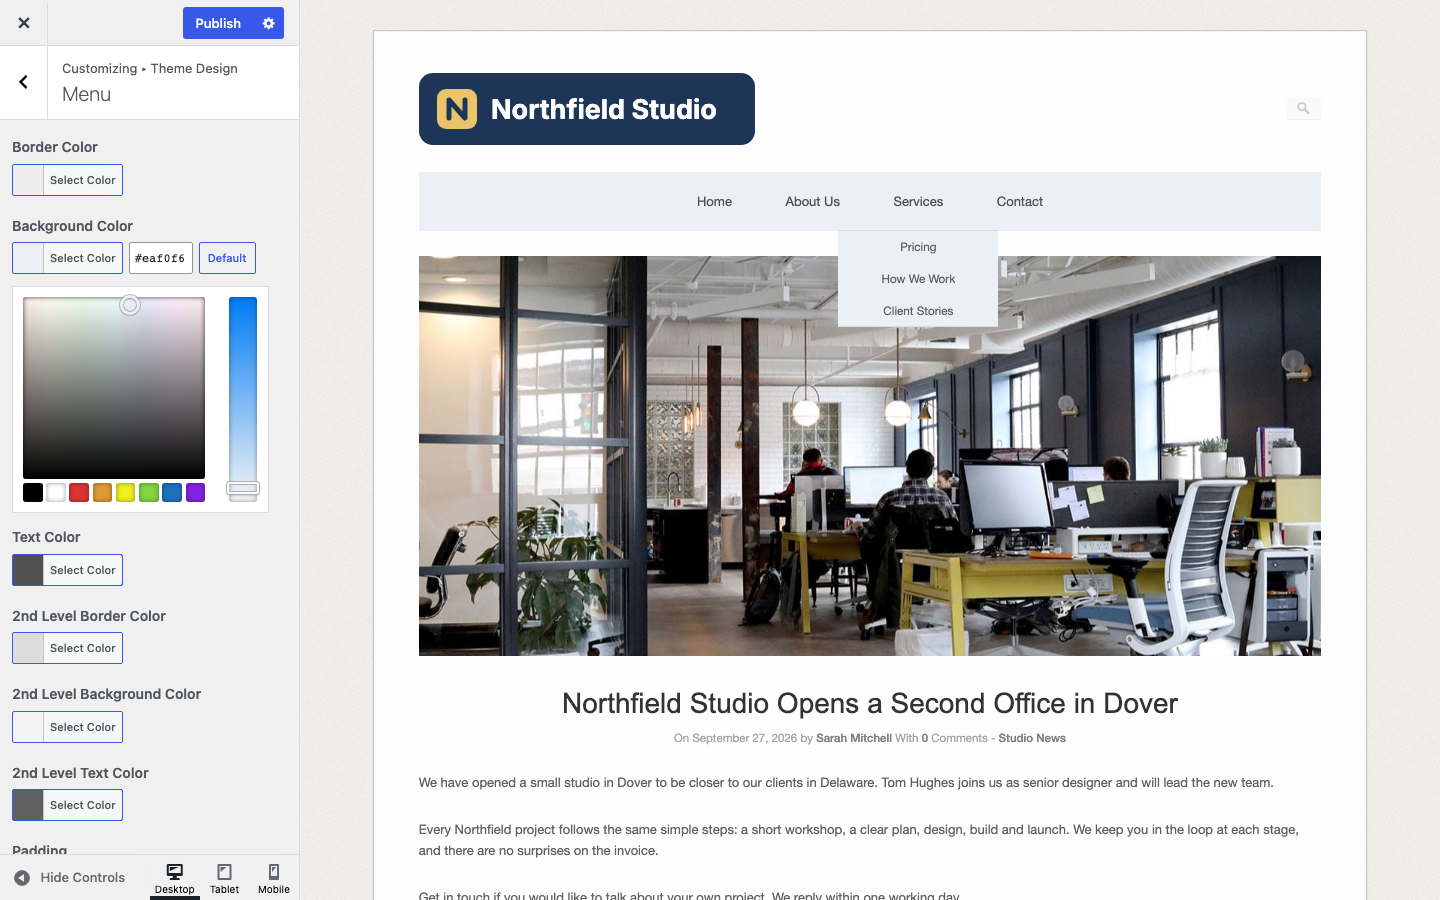This screenshot has height=900, width=1440.
Task: Click the office featured image
Action: [x=870, y=456]
